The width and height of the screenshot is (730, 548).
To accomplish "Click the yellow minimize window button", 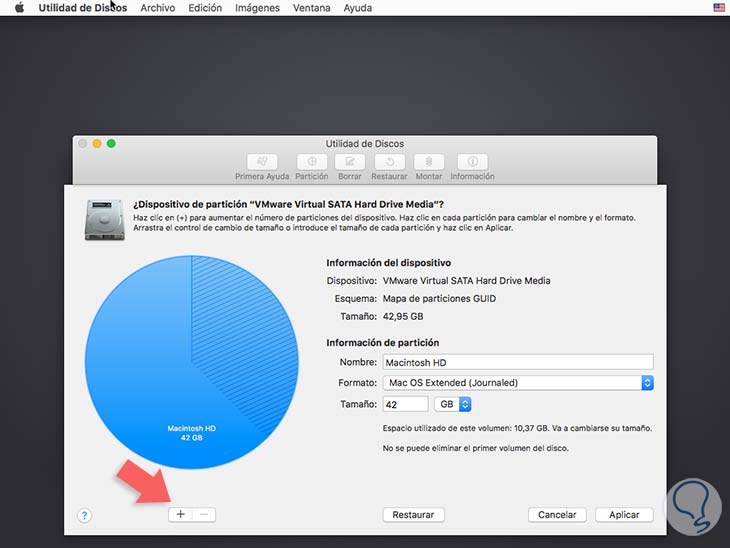I will coord(97,143).
